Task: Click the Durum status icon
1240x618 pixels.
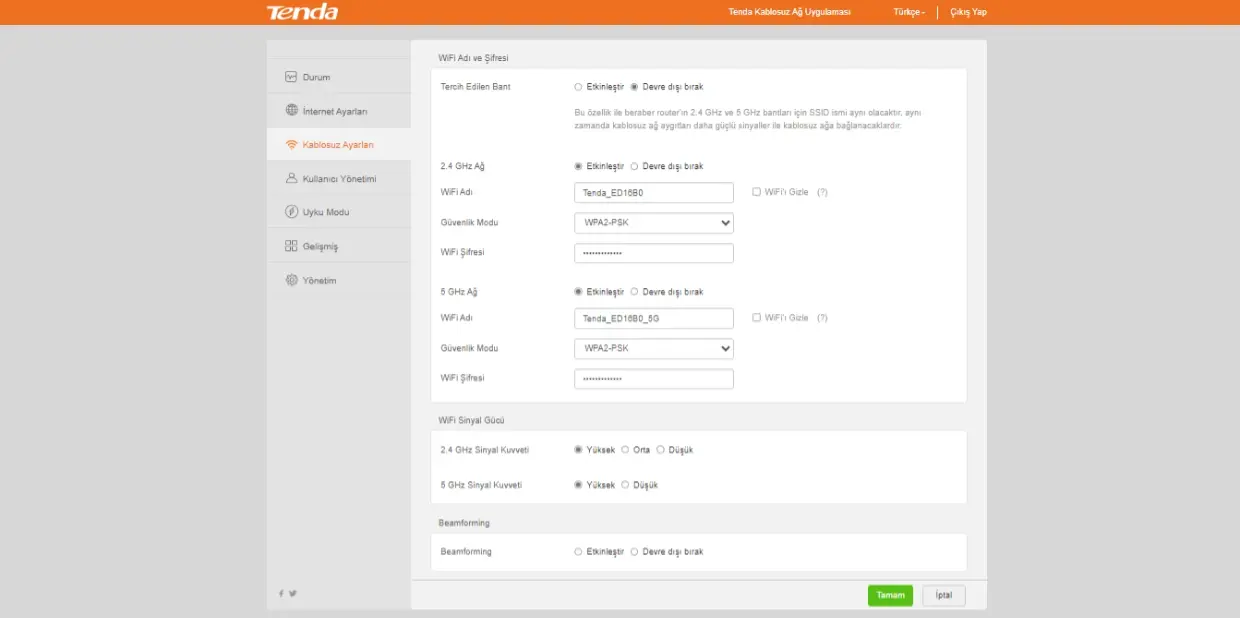Action: pos(291,77)
